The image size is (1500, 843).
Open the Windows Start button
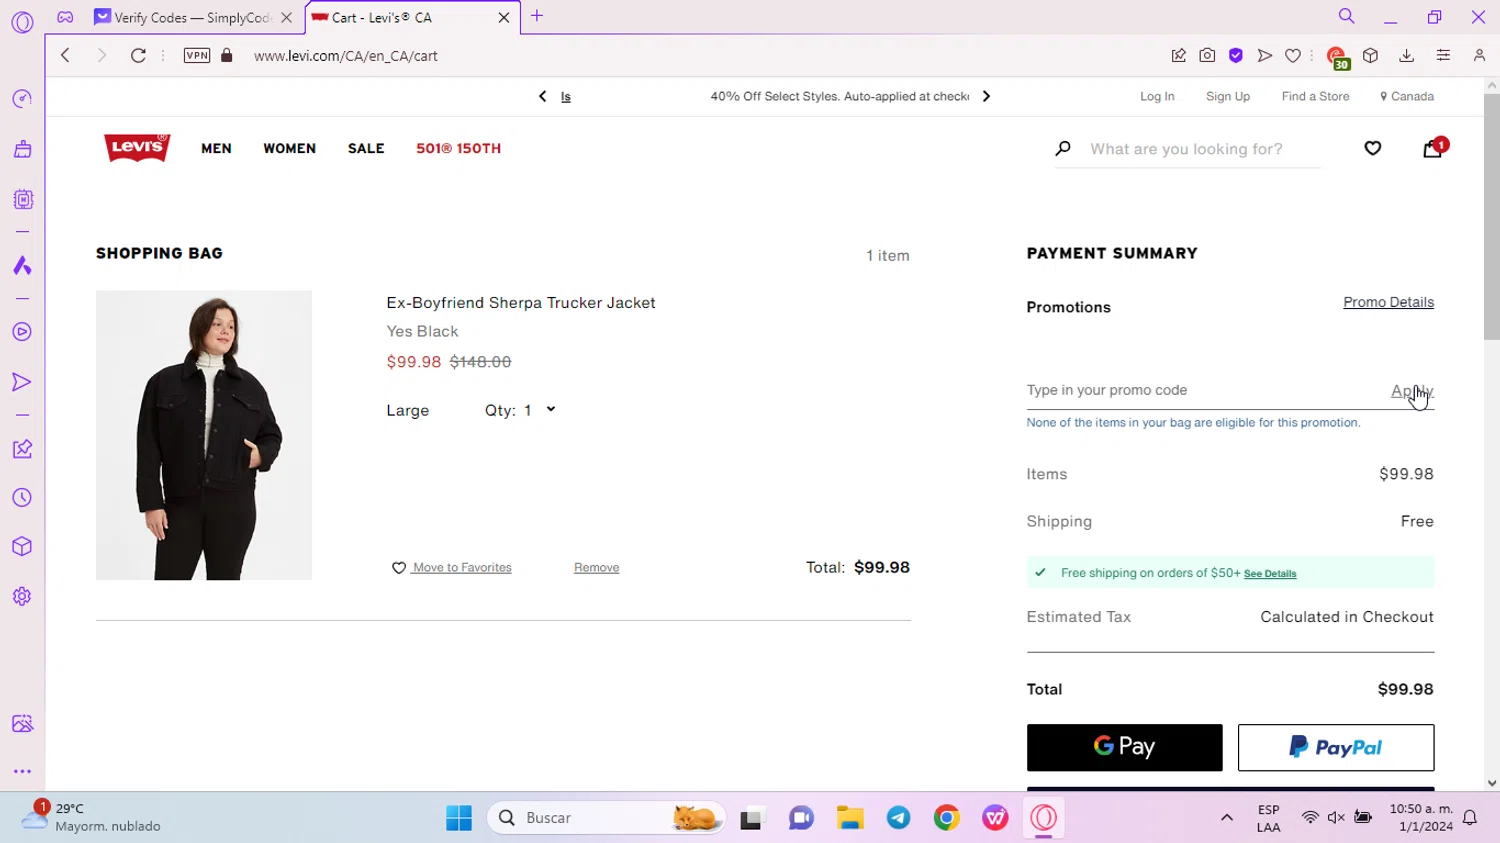459,818
